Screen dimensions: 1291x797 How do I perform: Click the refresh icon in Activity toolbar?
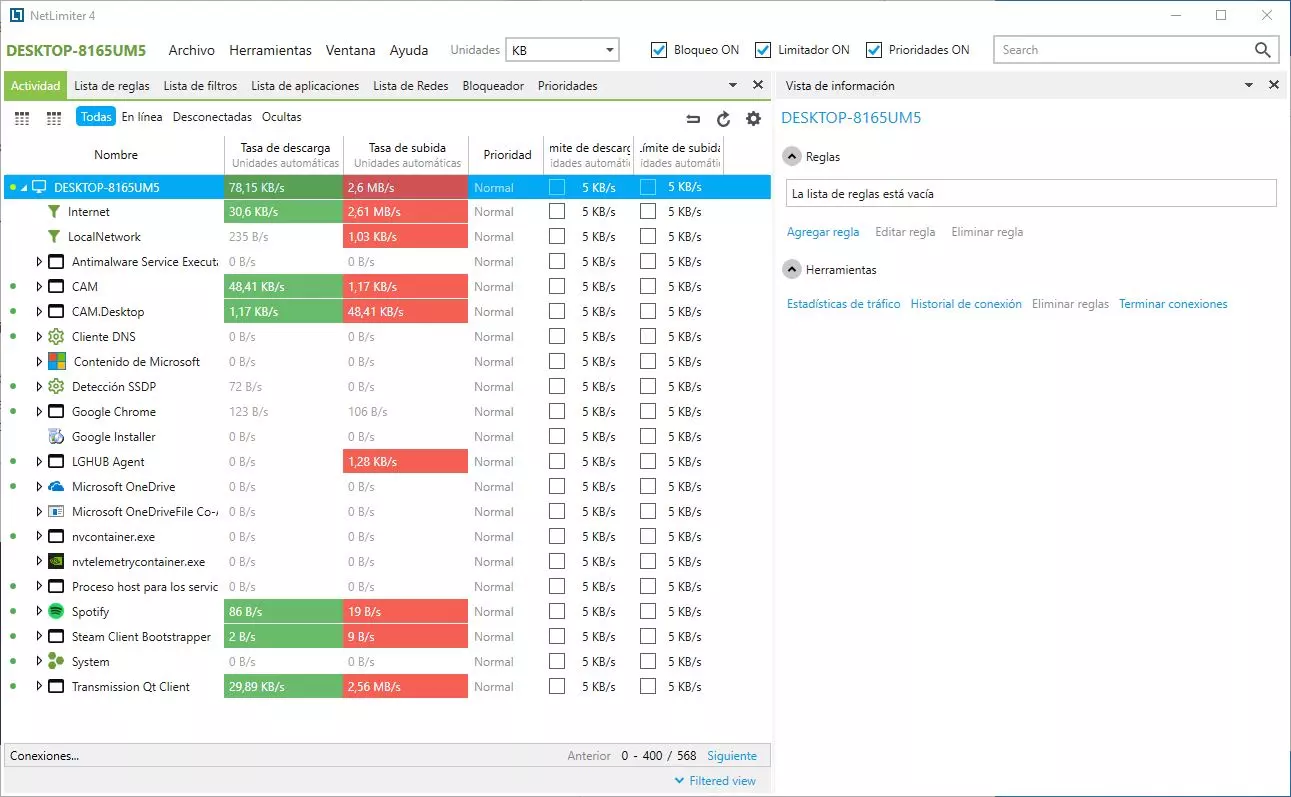[x=724, y=119]
